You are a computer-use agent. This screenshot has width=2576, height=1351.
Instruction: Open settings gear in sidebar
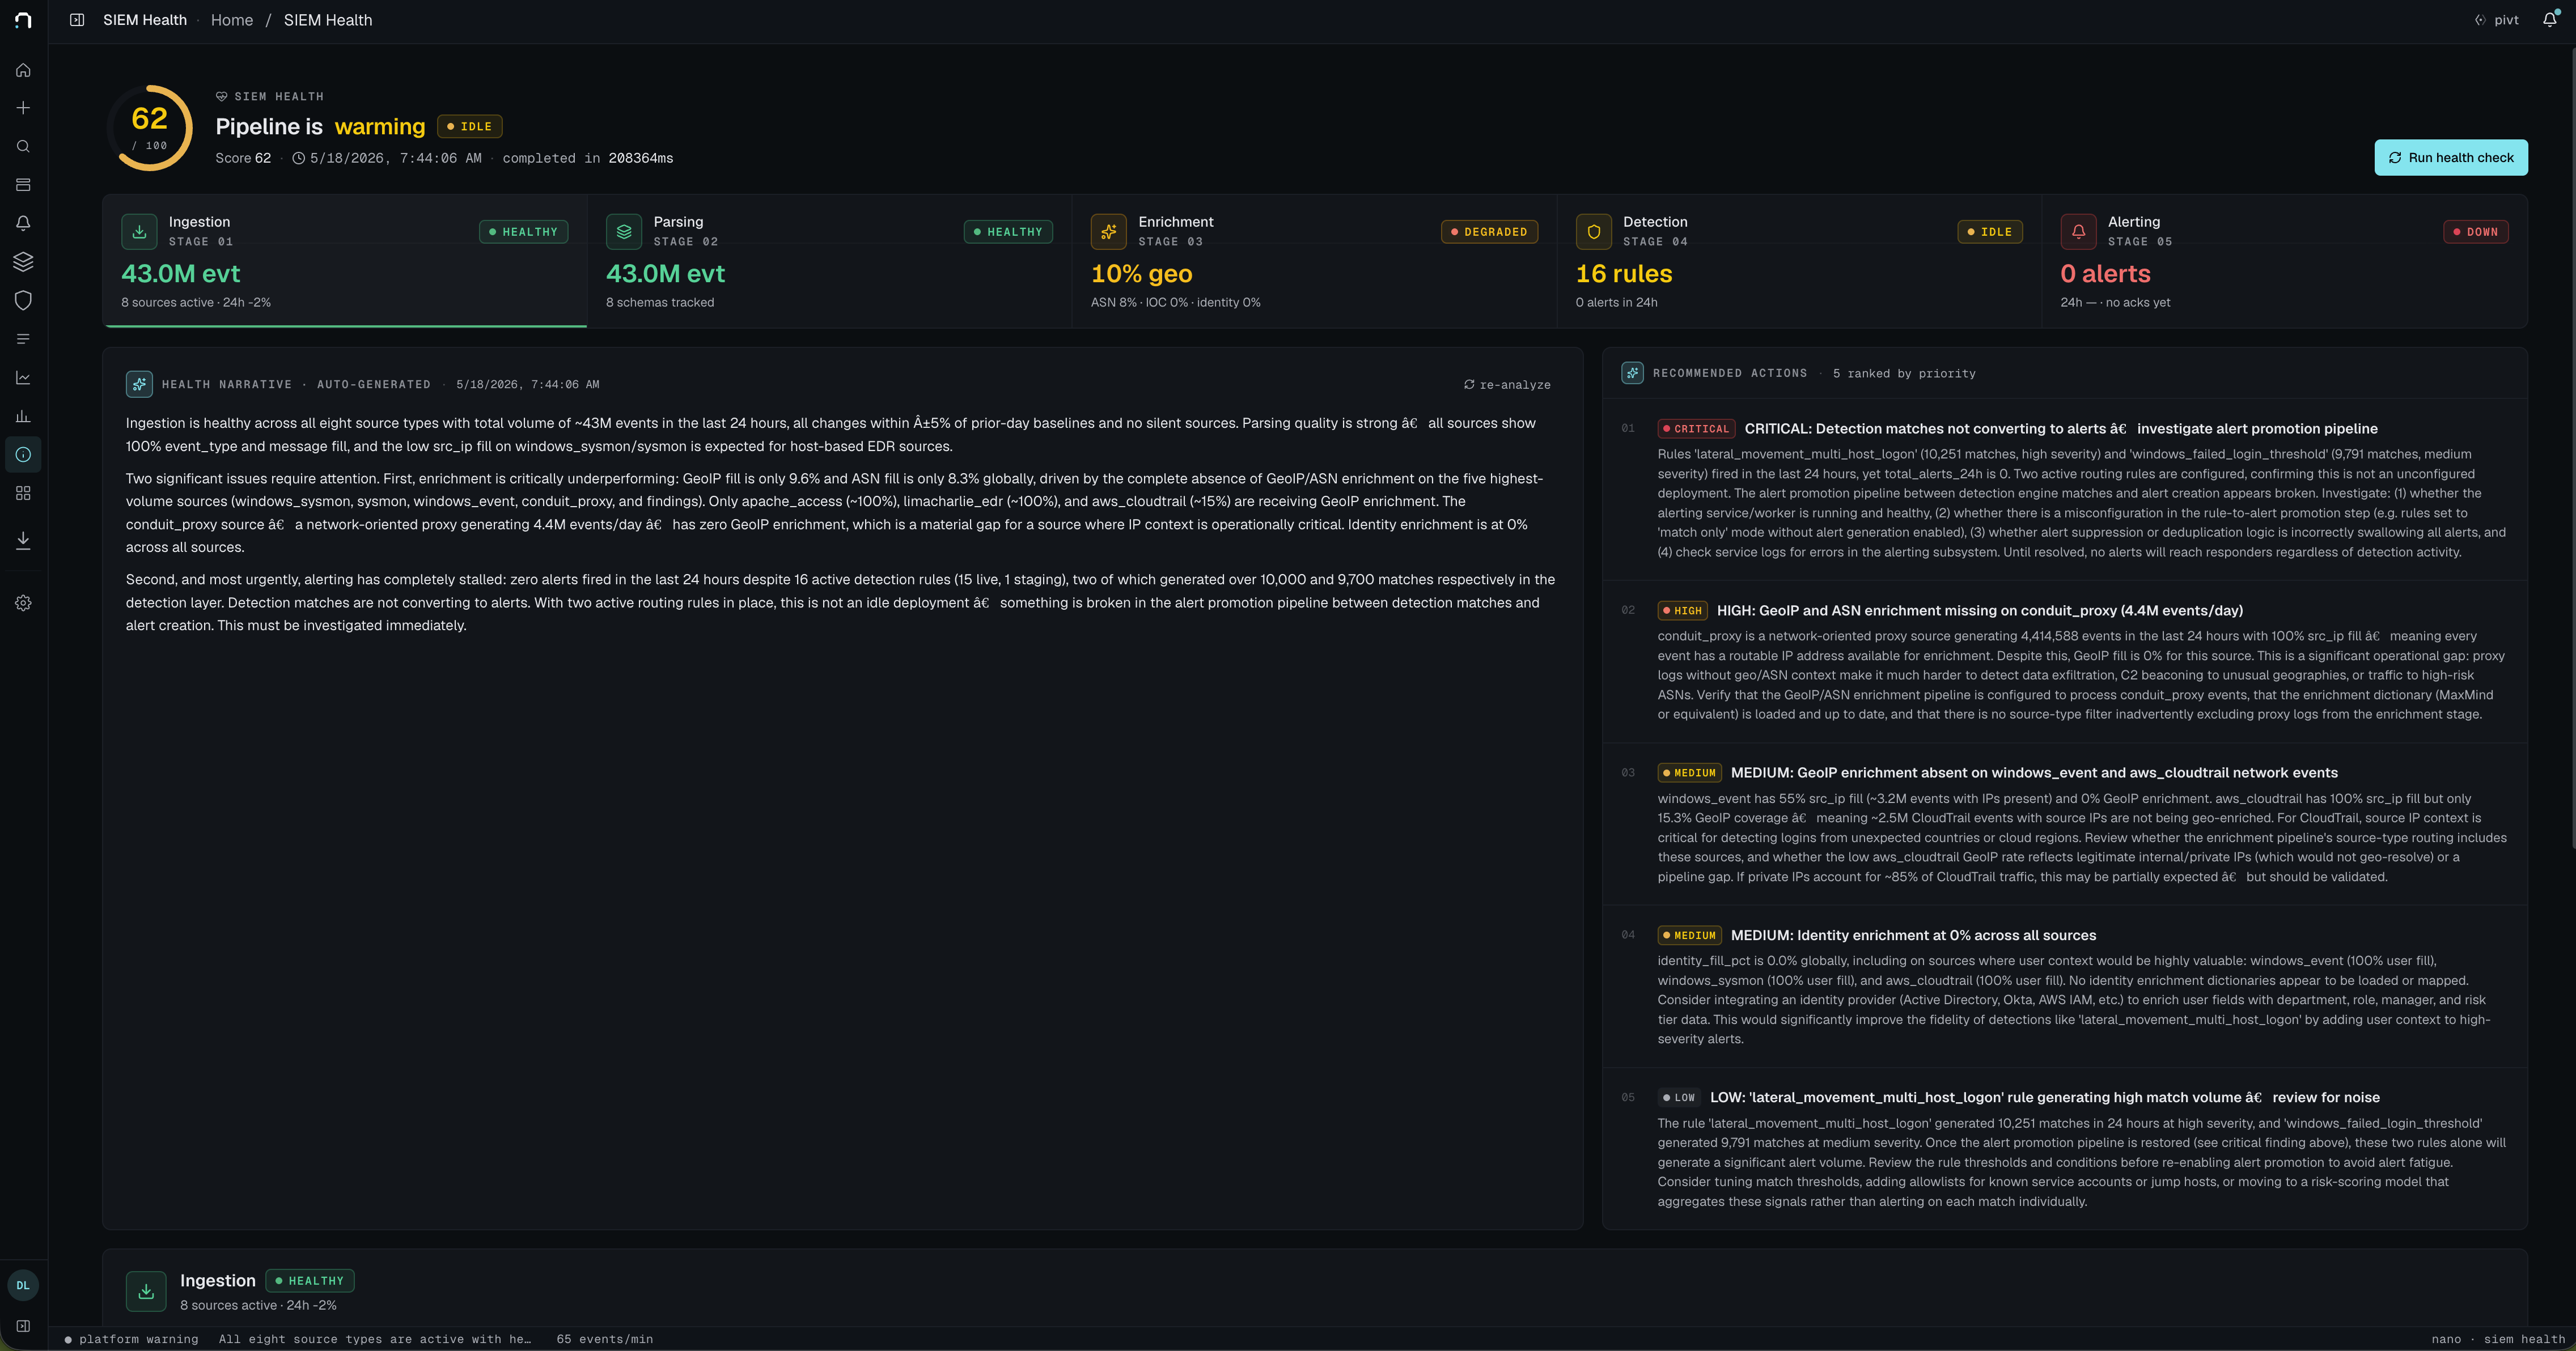coord(23,603)
